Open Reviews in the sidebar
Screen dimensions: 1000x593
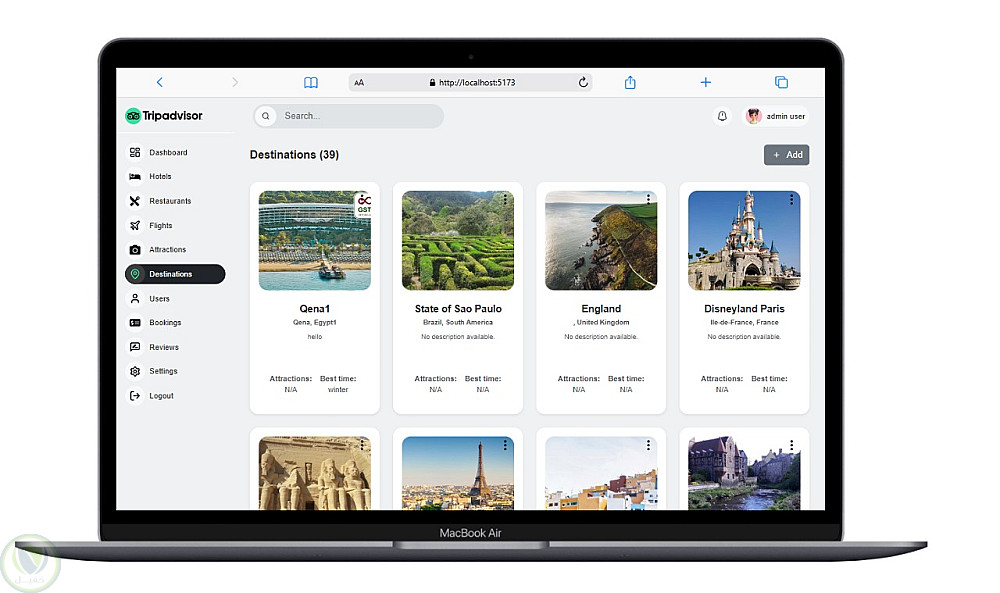coord(175,347)
